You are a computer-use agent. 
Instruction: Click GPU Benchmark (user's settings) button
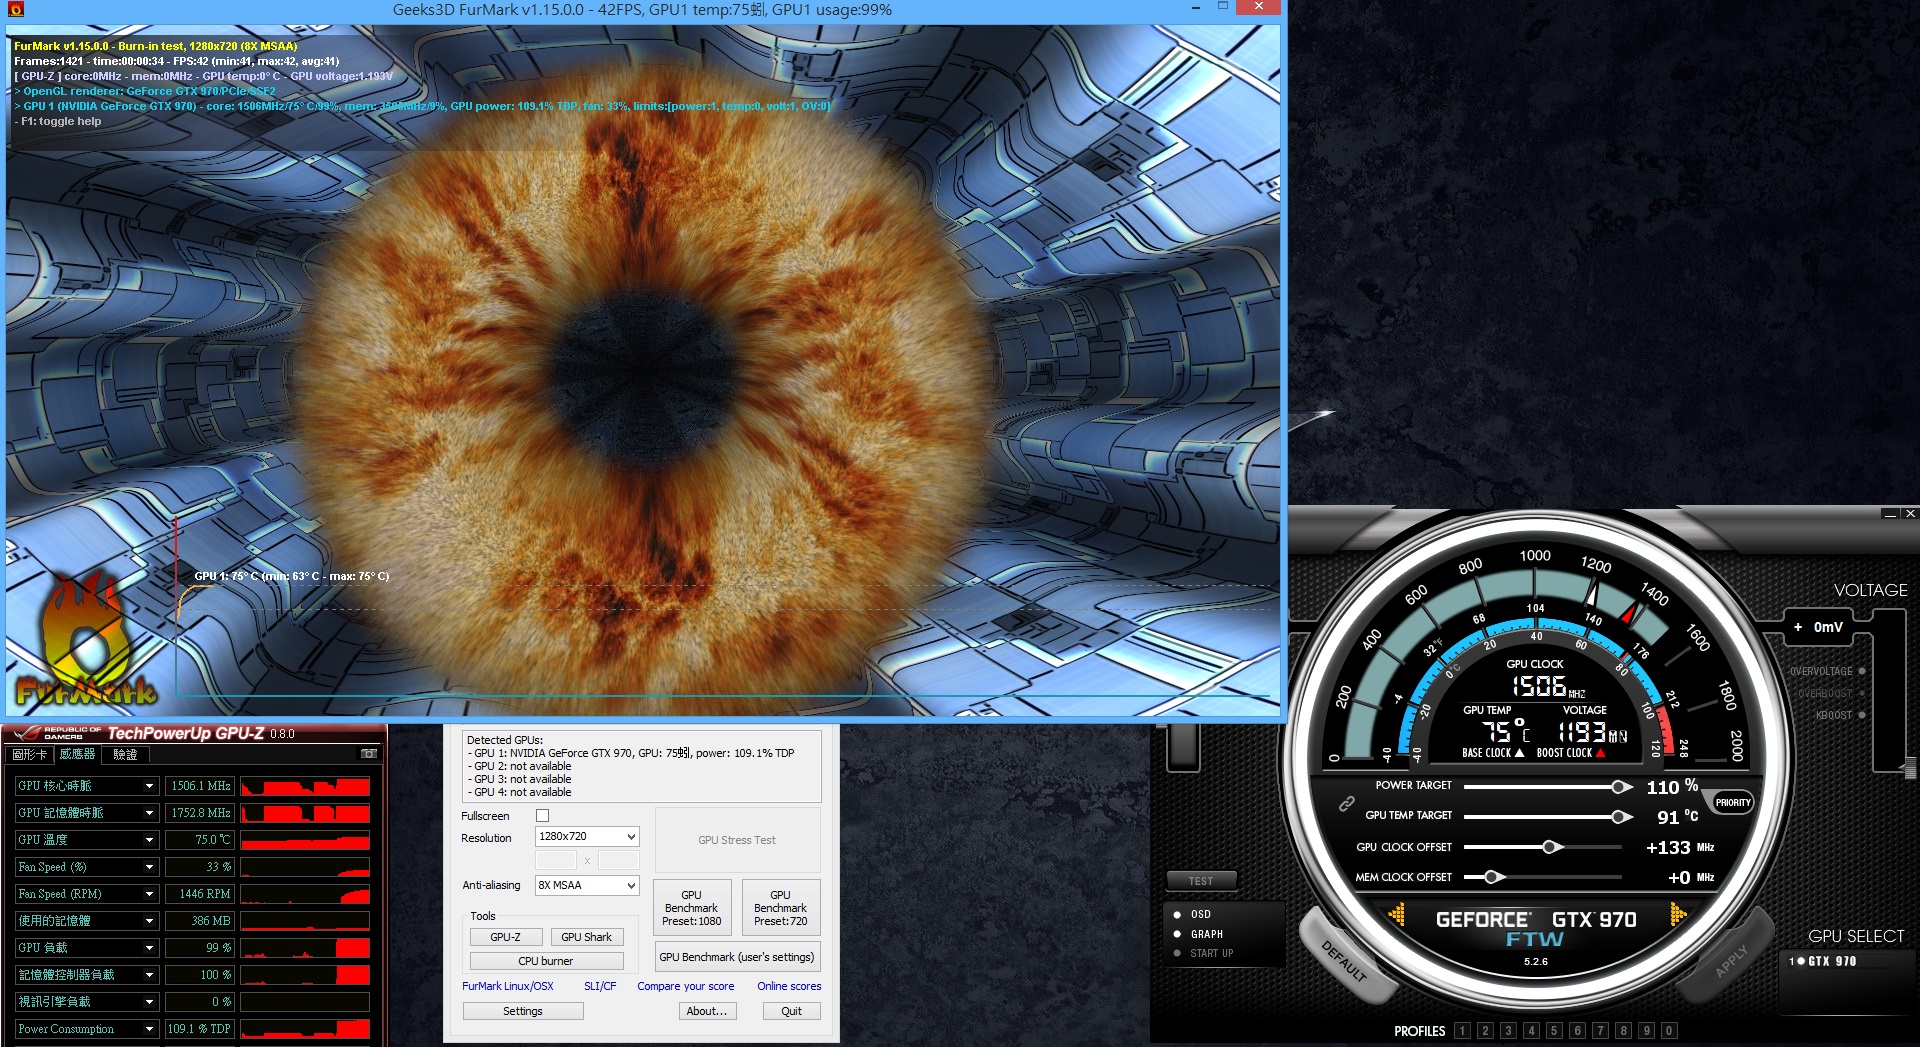737,957
